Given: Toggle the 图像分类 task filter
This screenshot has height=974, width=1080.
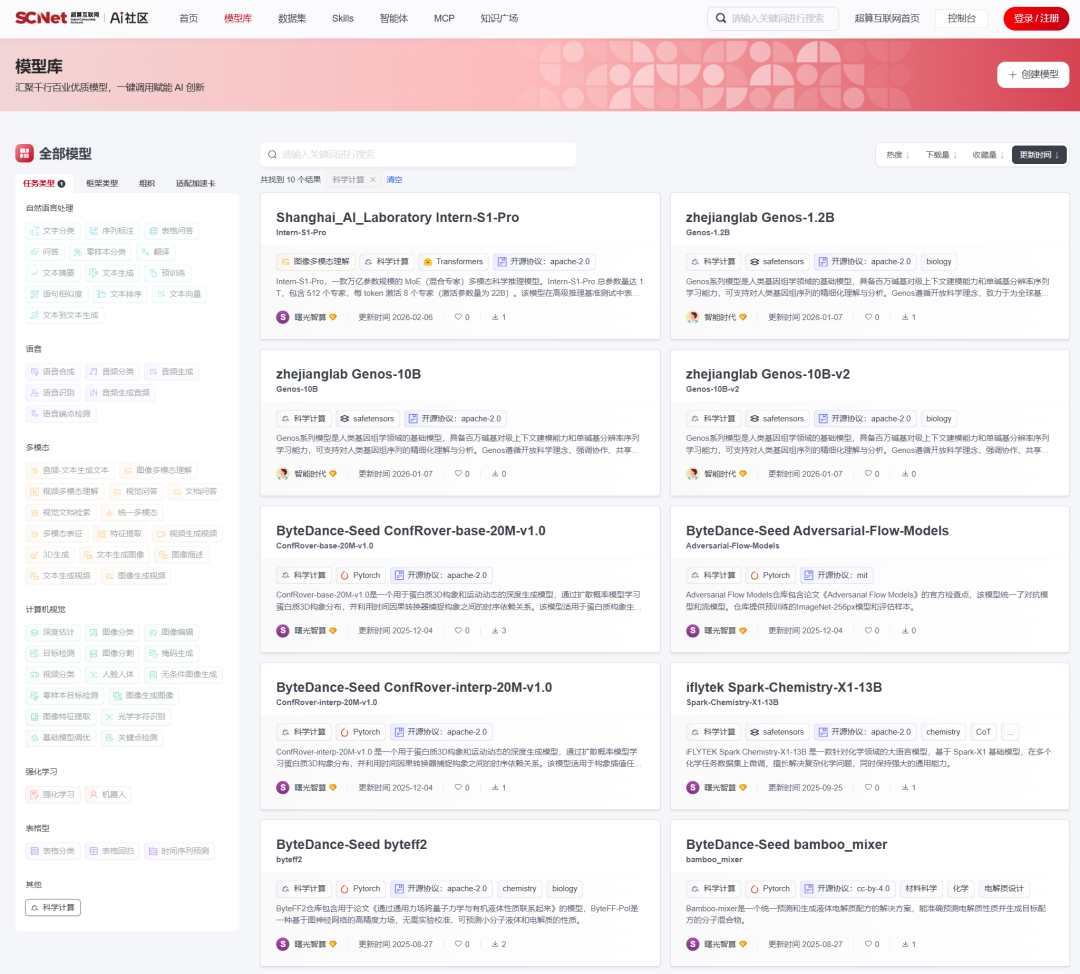Looking at the screenshot, I should 112,632.
